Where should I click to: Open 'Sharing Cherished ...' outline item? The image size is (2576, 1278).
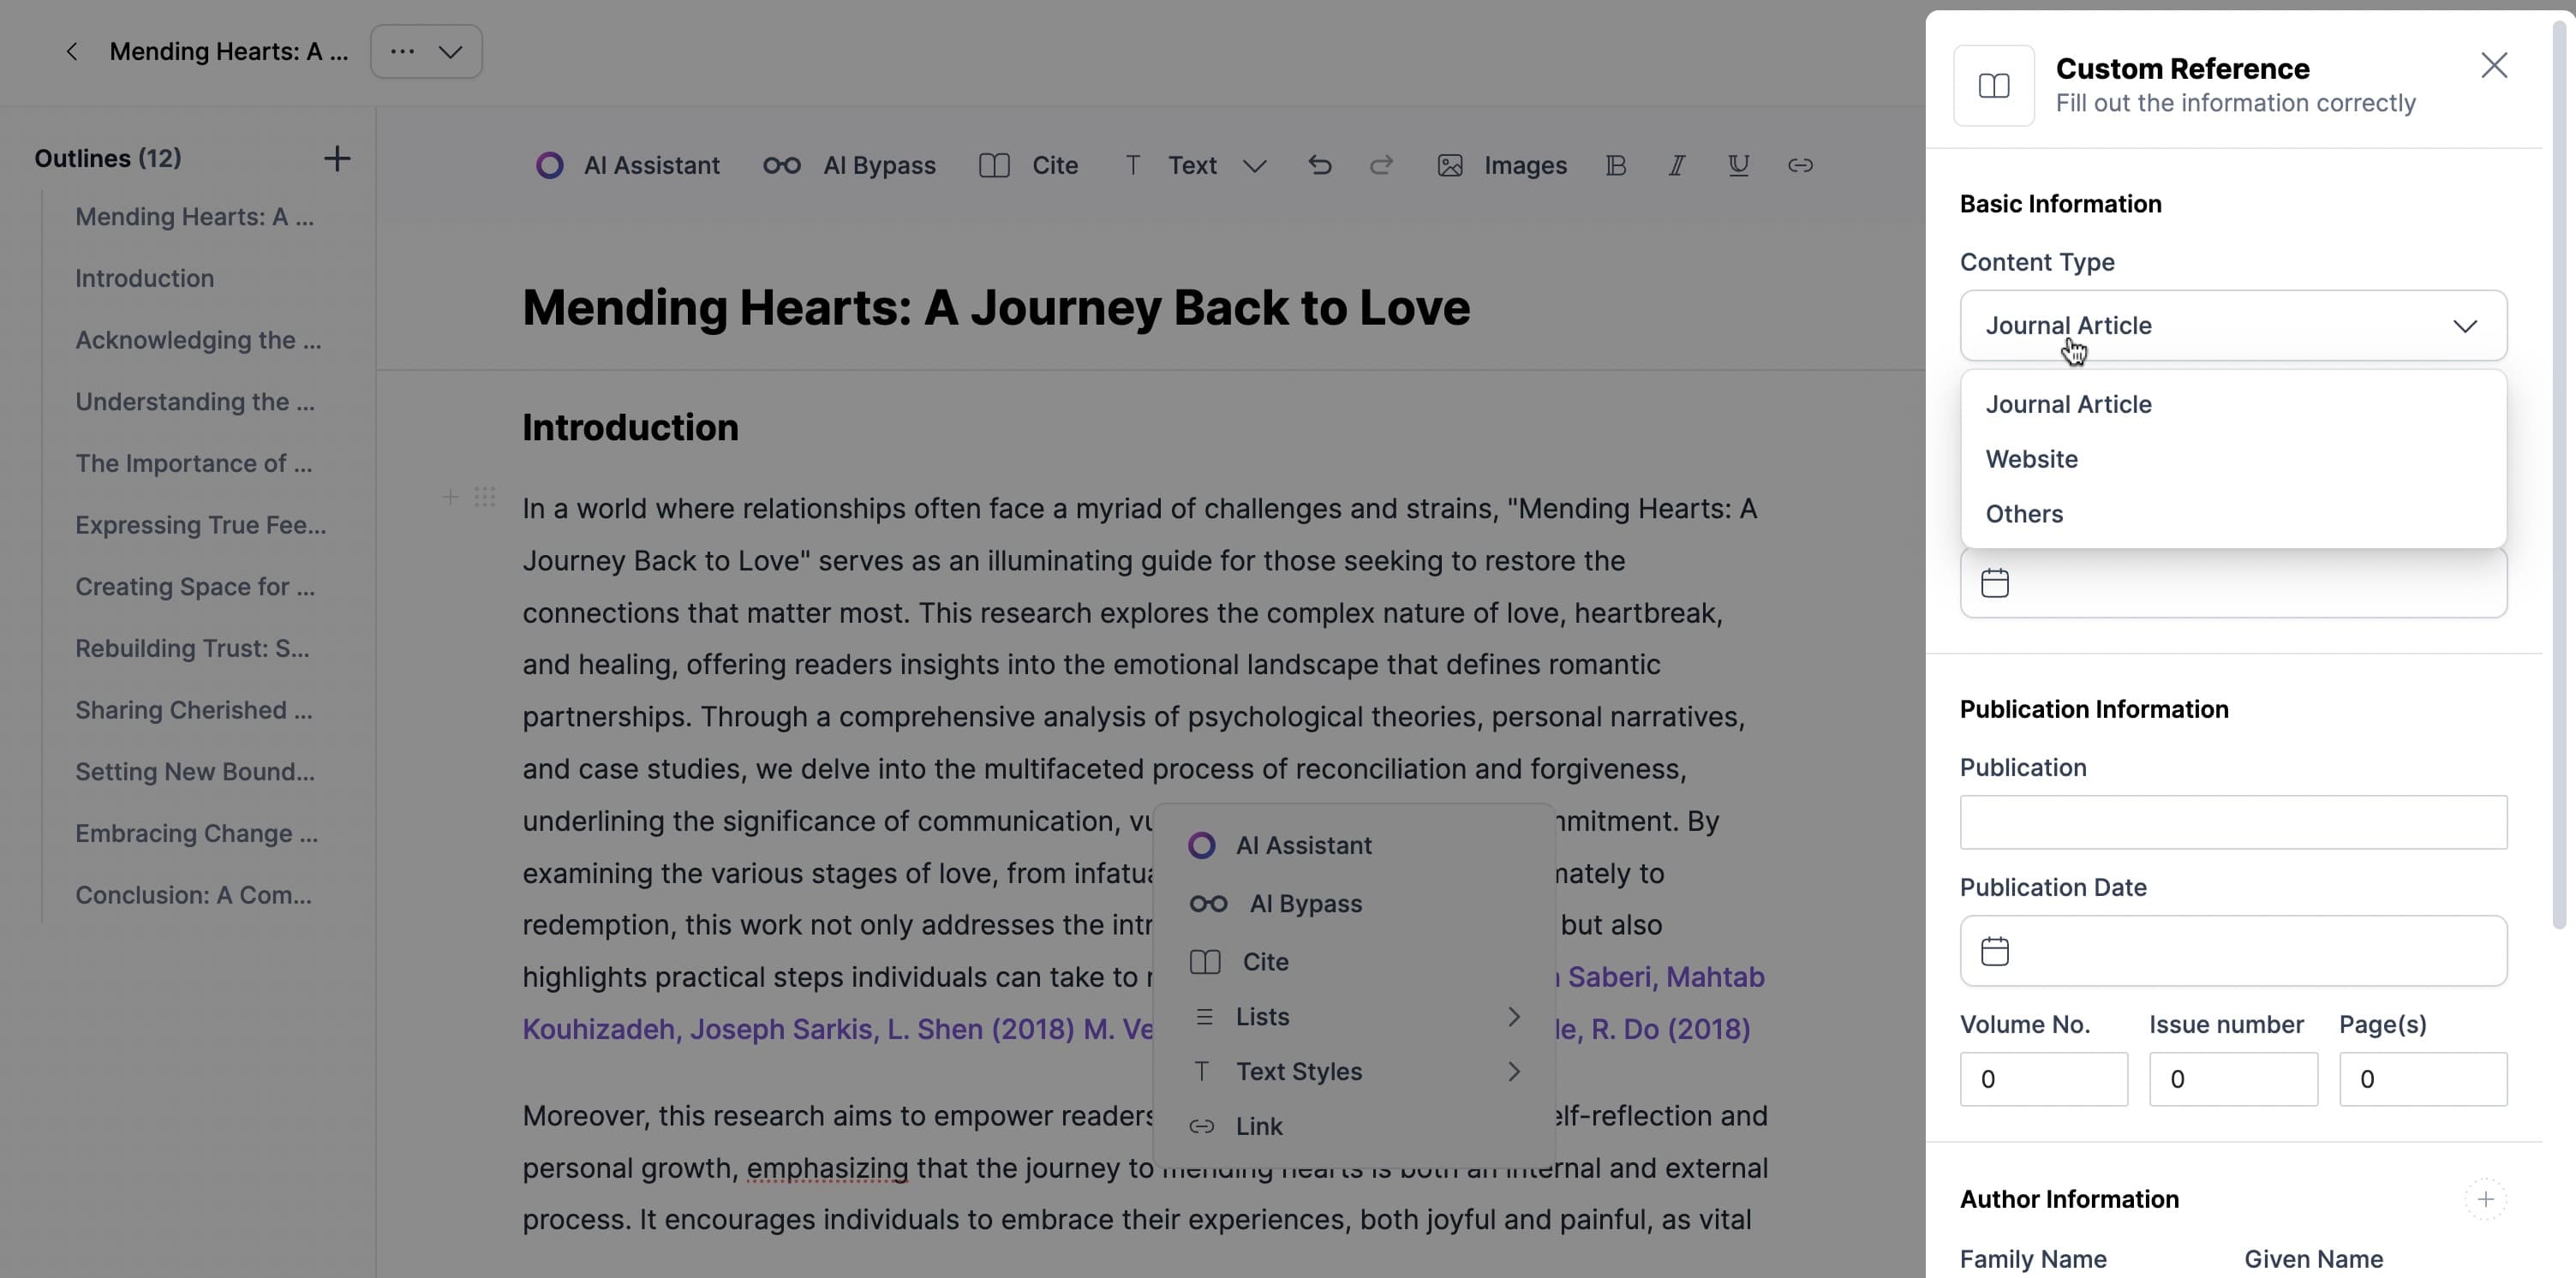[194, 710]
